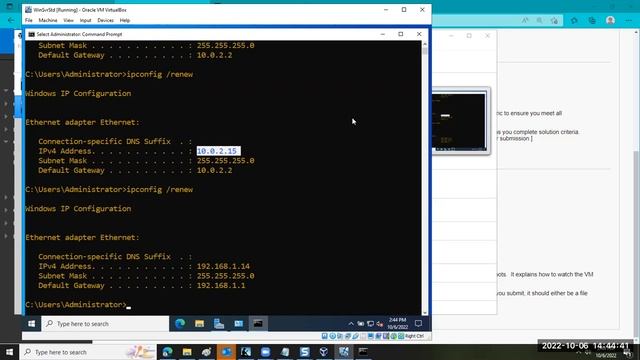Click the guest VM Start button

pos(31,324)
